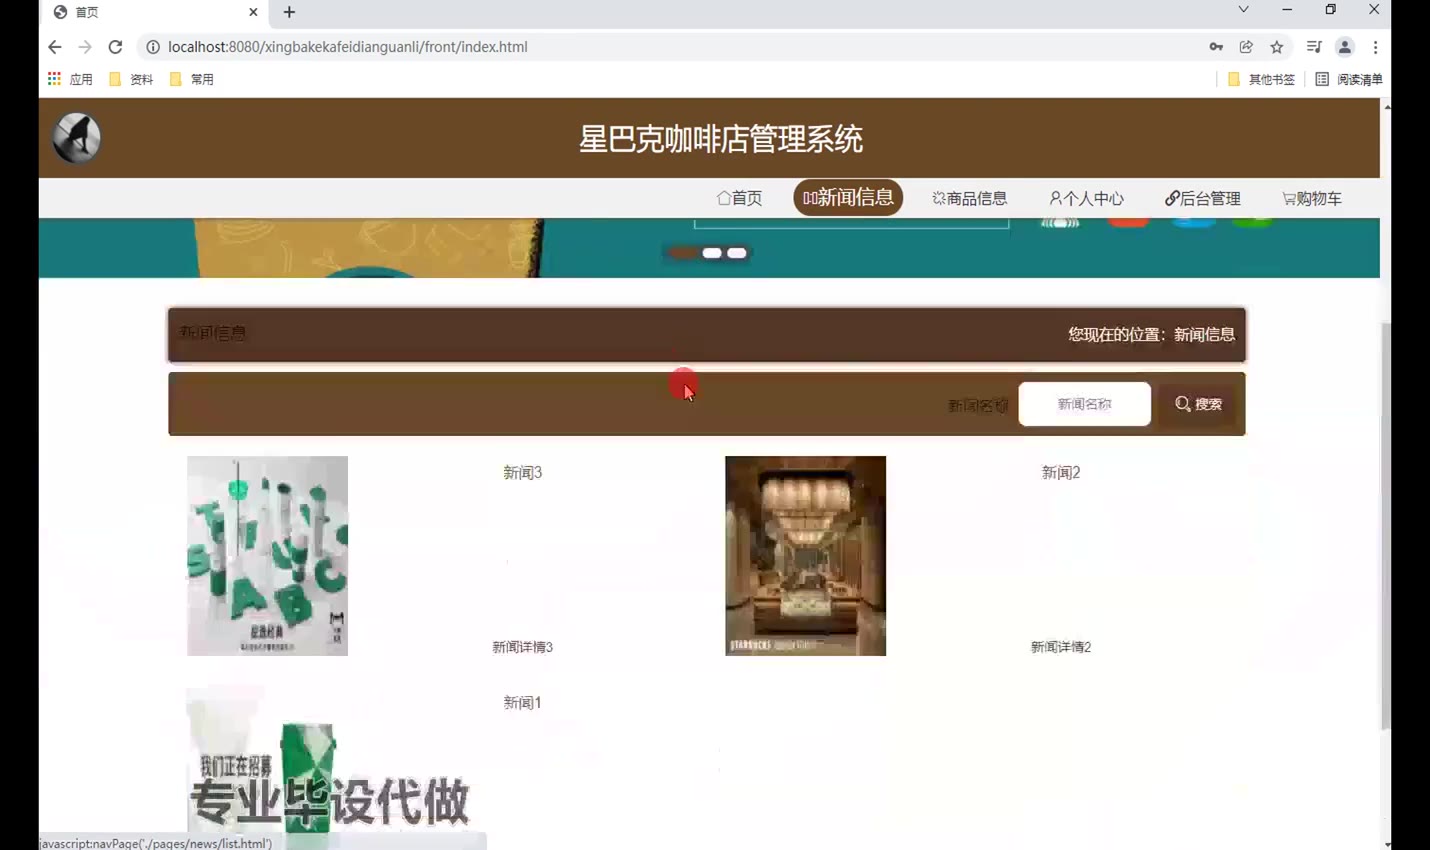The height and width of the screenshot is (850, 1430).
Task: Open the 常用 bookmark folder
Action: 192,79
